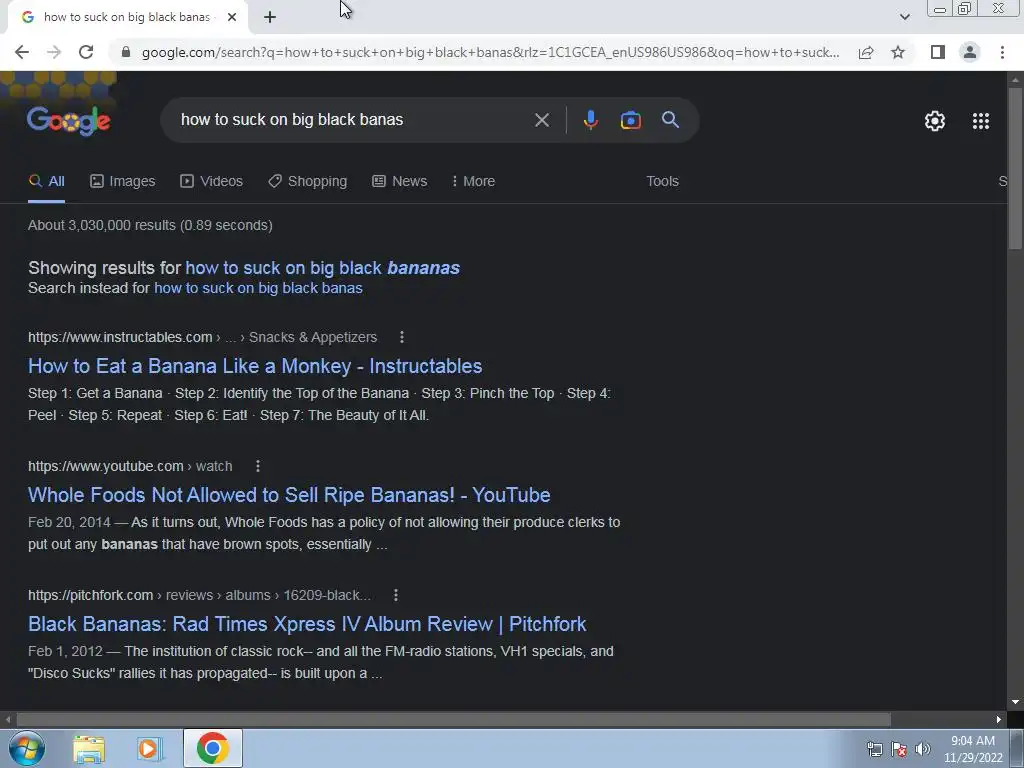Click the vertical scrollbar thumb
This screenshot has height=768, width=1024.
(1015, 167)
